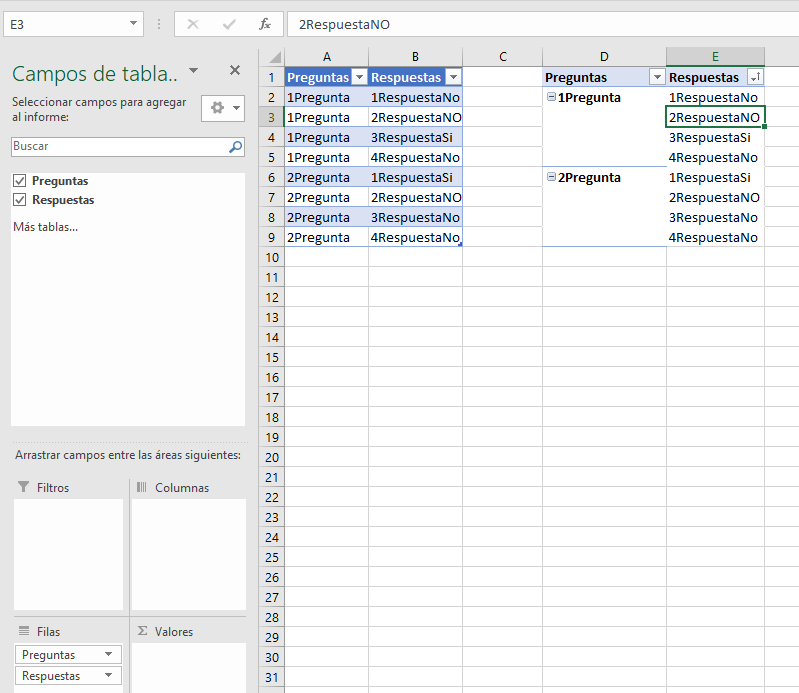Viewport: 799px width, 693px height.
Task: Select column D header
Action: point(604,57)
